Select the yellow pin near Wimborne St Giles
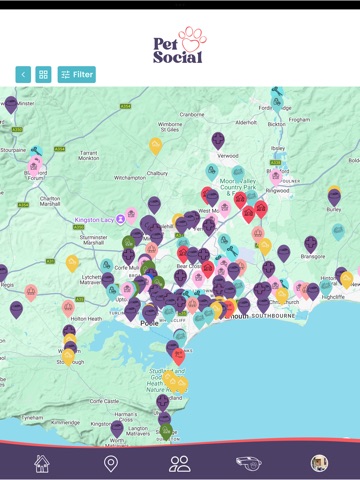Viewport: 360px width, 480px height. [155, 146]
